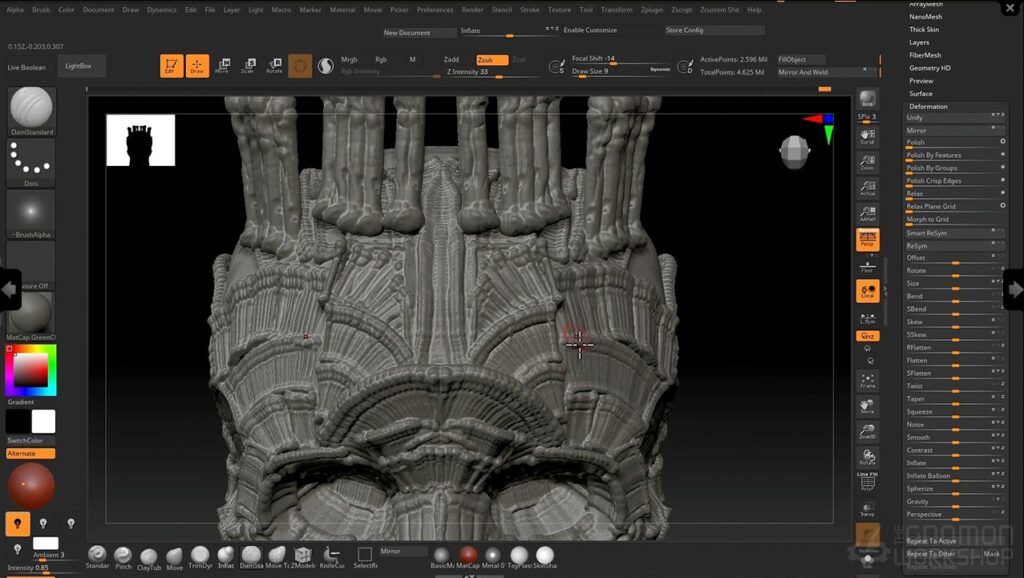This screenshot has width=1024, height=578.
Task: Choose the Inflat brush
Action: pyautogui.click(x=225, y=556)
